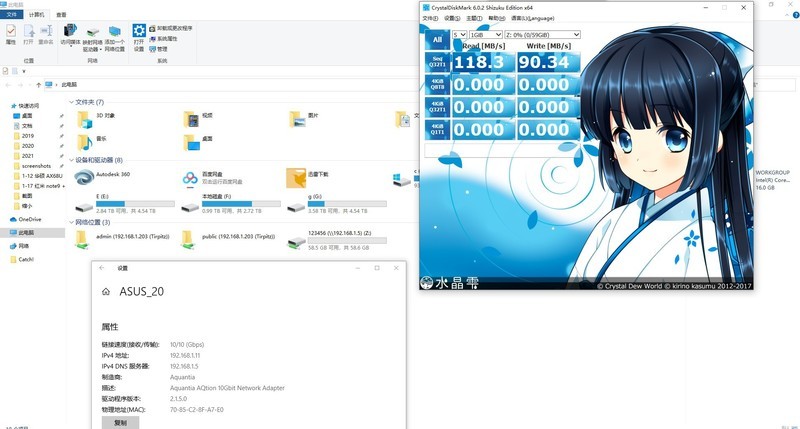Collapse the 文件夹 (7) group
This screenshot has width=800, height=429.
pyautogui.click(x=71, y=102)
